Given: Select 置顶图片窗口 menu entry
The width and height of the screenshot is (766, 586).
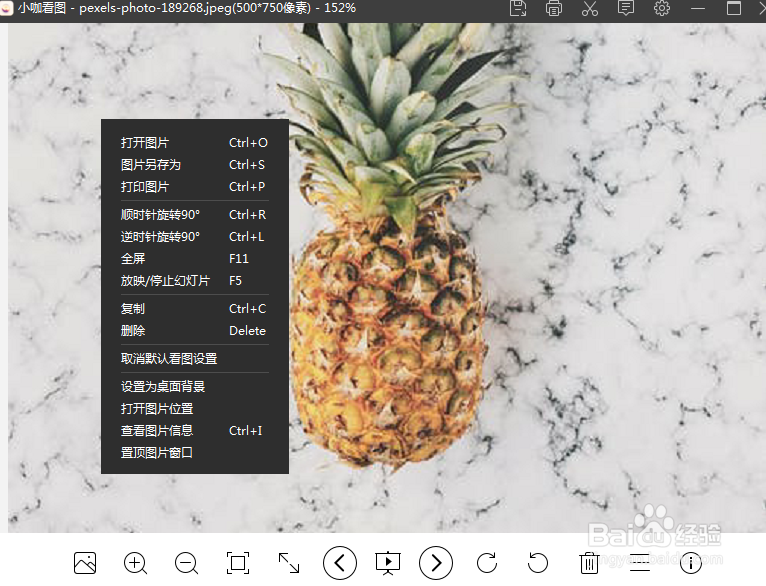Looking at the screenshot, I should [x=195, y=452].
